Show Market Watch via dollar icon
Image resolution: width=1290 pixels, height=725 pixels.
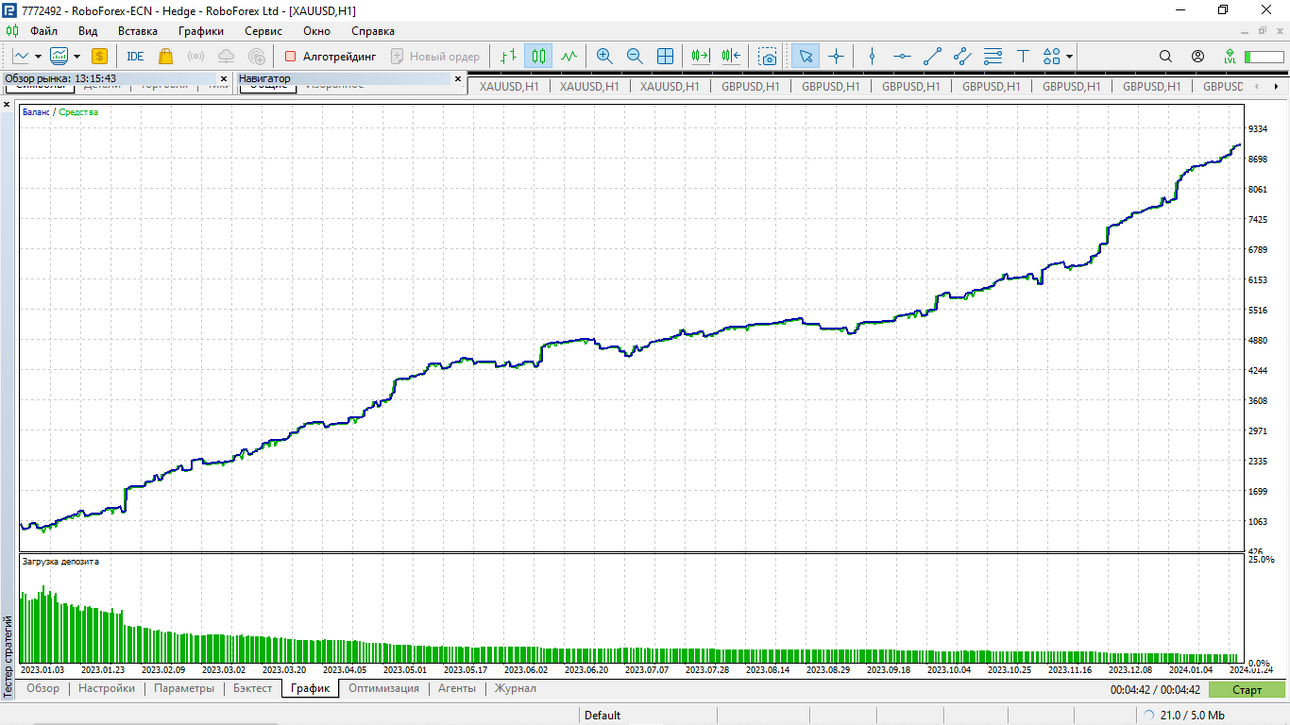pyautogui.click(x=99, y=56)
